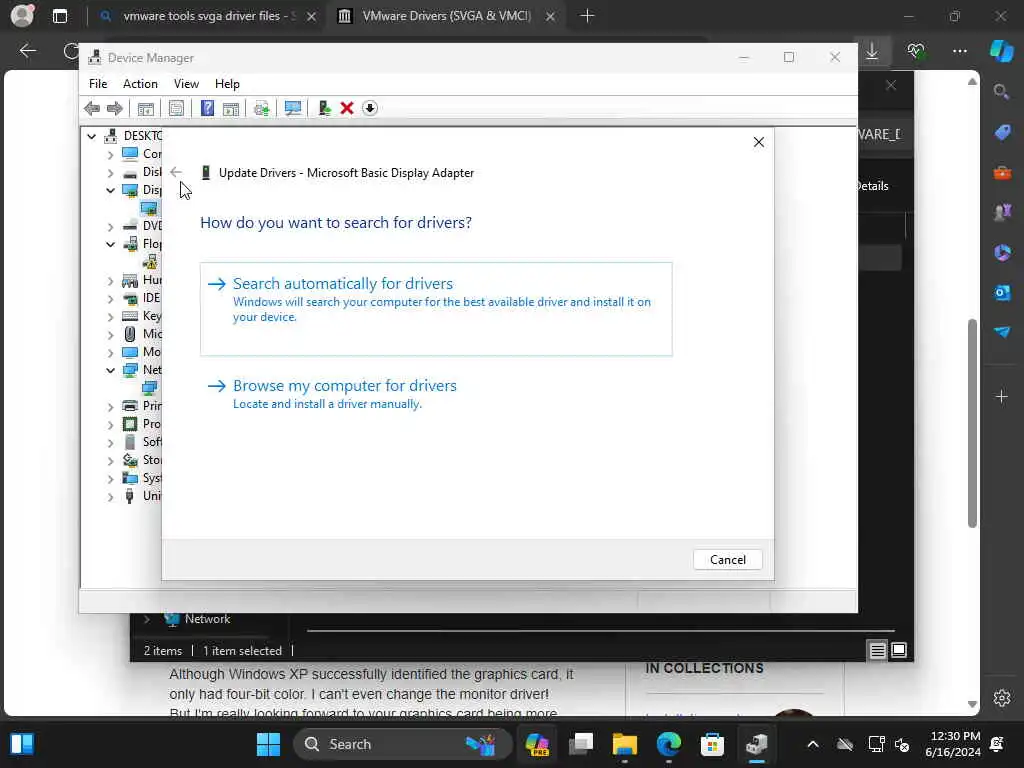Select the network adapter child device
Image resolution: width=1024 pixels, height=768 pixels.
point(150,388)
